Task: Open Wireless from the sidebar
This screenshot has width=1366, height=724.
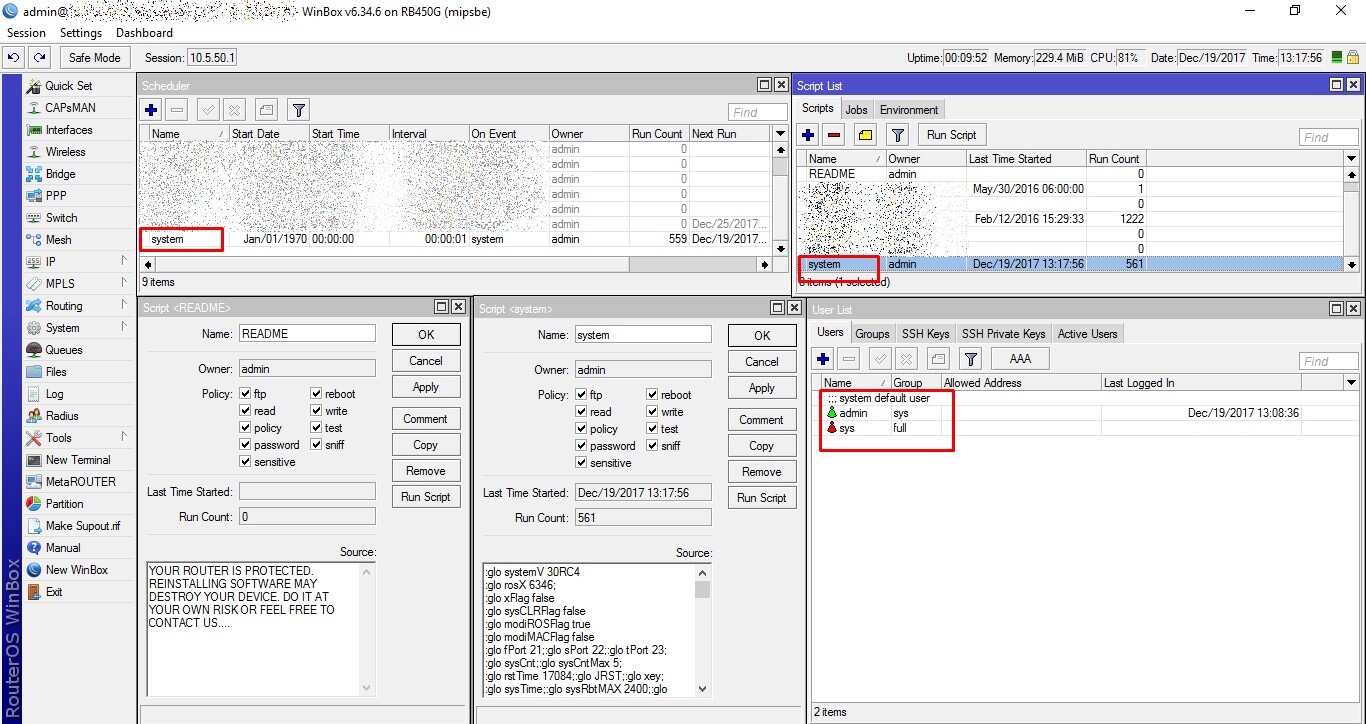Action: 65,152
